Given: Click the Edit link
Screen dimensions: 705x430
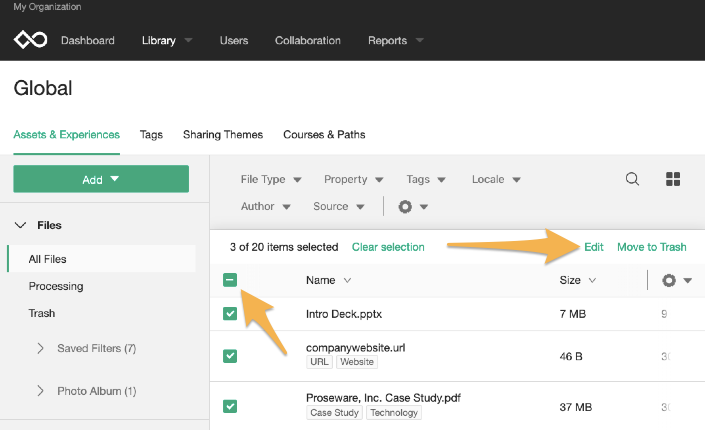Looking at the screenshot, I should 593,247.
